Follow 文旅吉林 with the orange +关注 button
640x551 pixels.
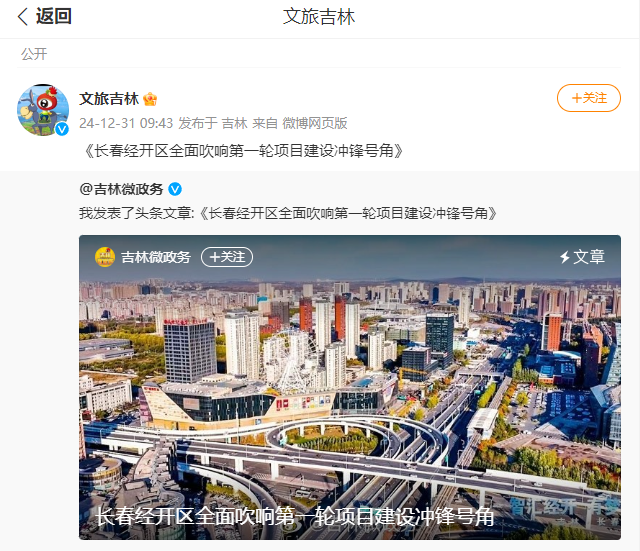tap(589, 98)
